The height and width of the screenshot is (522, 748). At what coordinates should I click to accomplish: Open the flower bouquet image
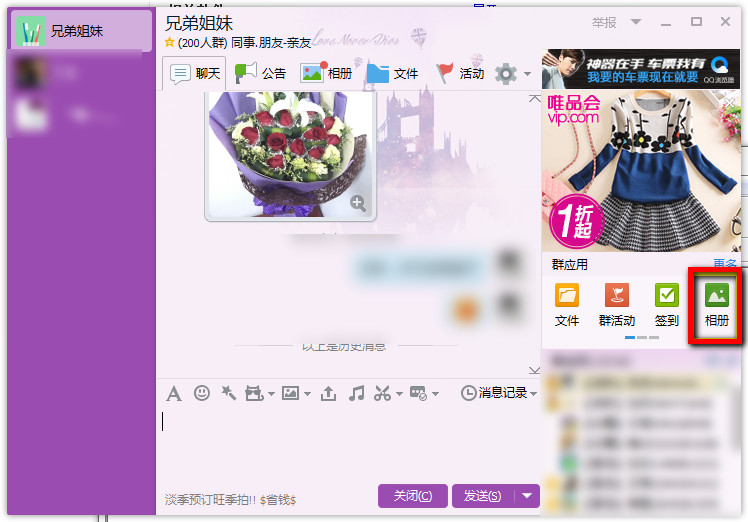290,156
